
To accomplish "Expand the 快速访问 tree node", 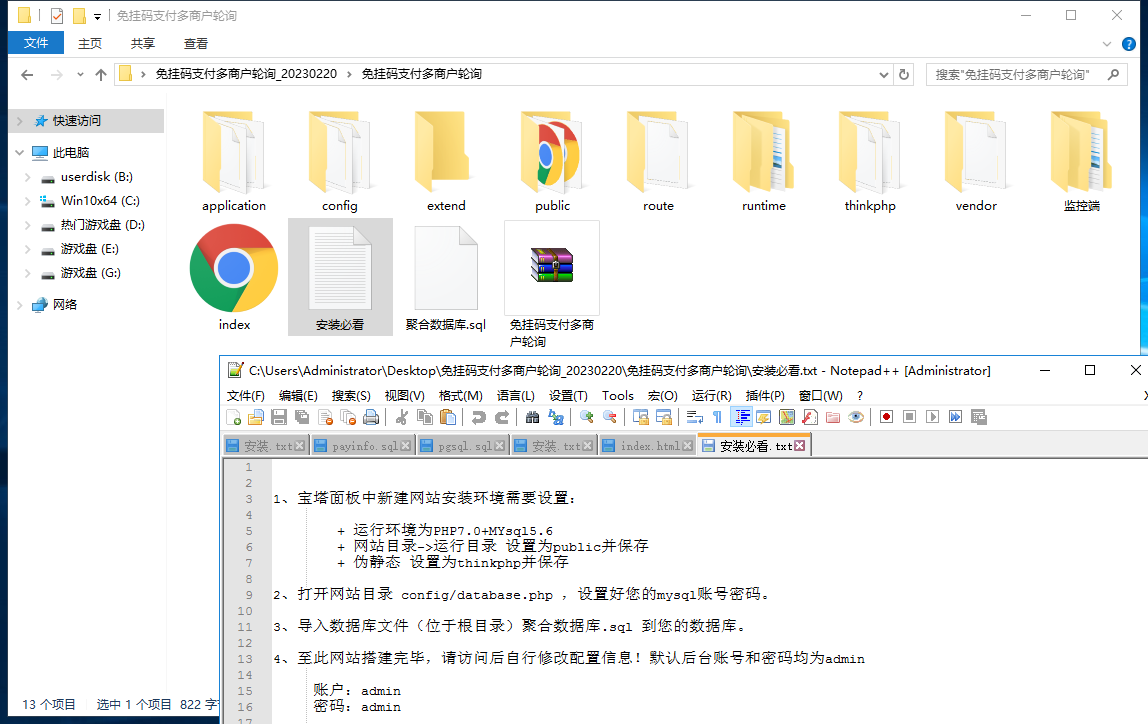I will tap(19, 121).
